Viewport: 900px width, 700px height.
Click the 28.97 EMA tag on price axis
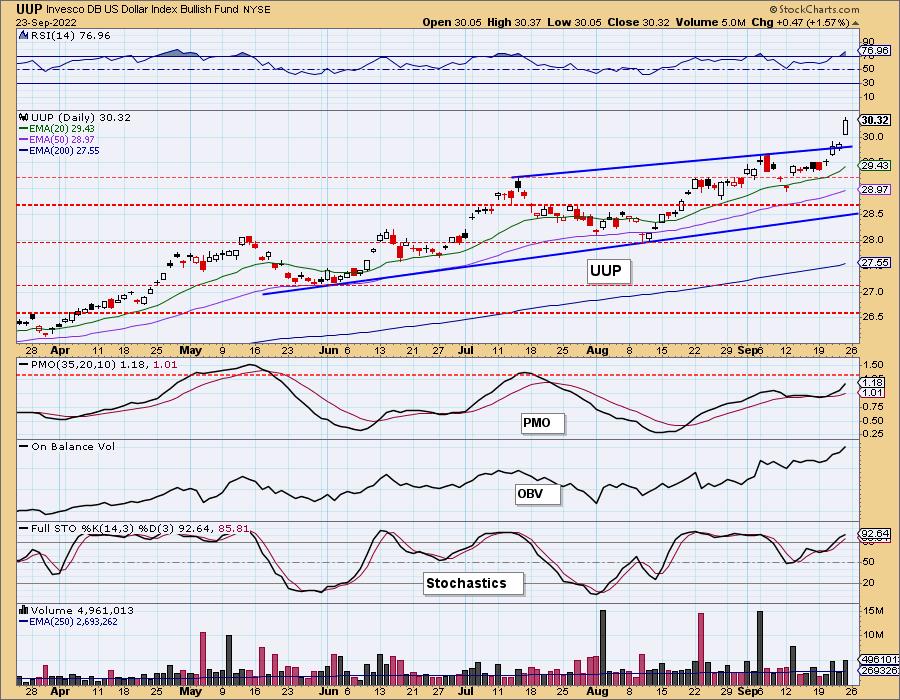[x=876, y=189]
